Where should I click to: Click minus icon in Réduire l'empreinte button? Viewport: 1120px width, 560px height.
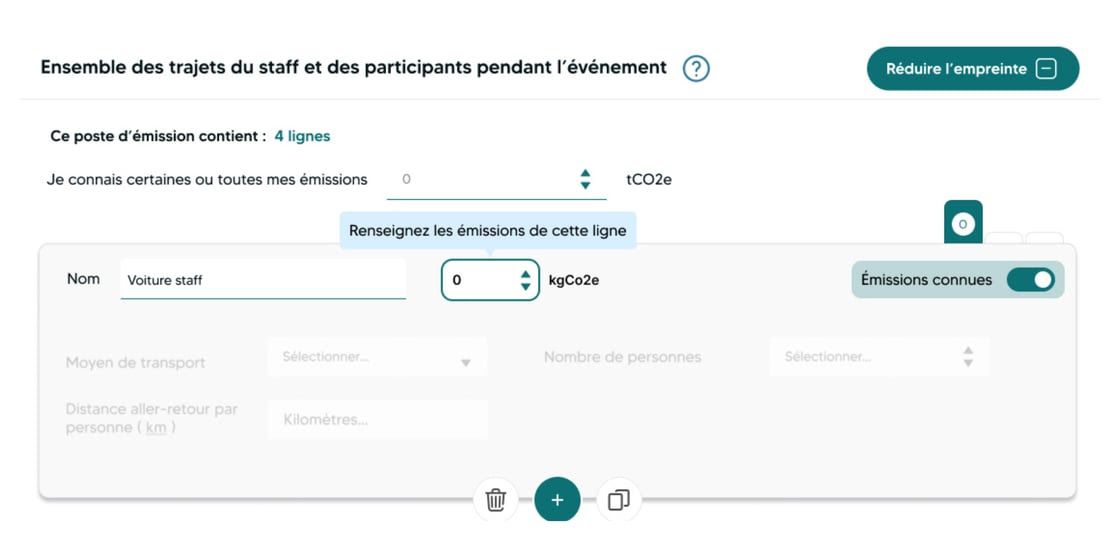(1046, 69)
